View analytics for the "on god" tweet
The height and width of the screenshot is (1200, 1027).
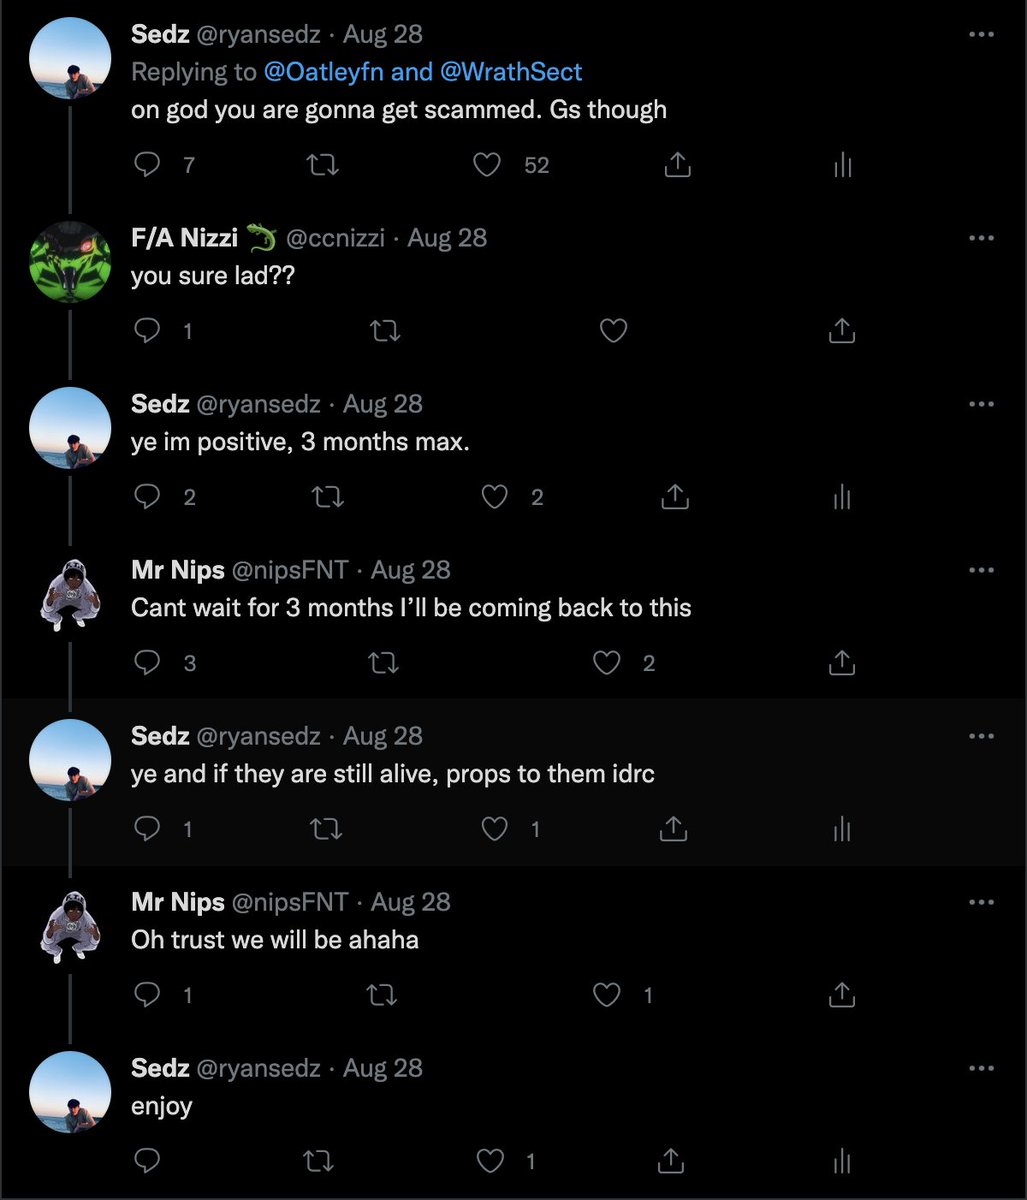[x=842, y=165]
